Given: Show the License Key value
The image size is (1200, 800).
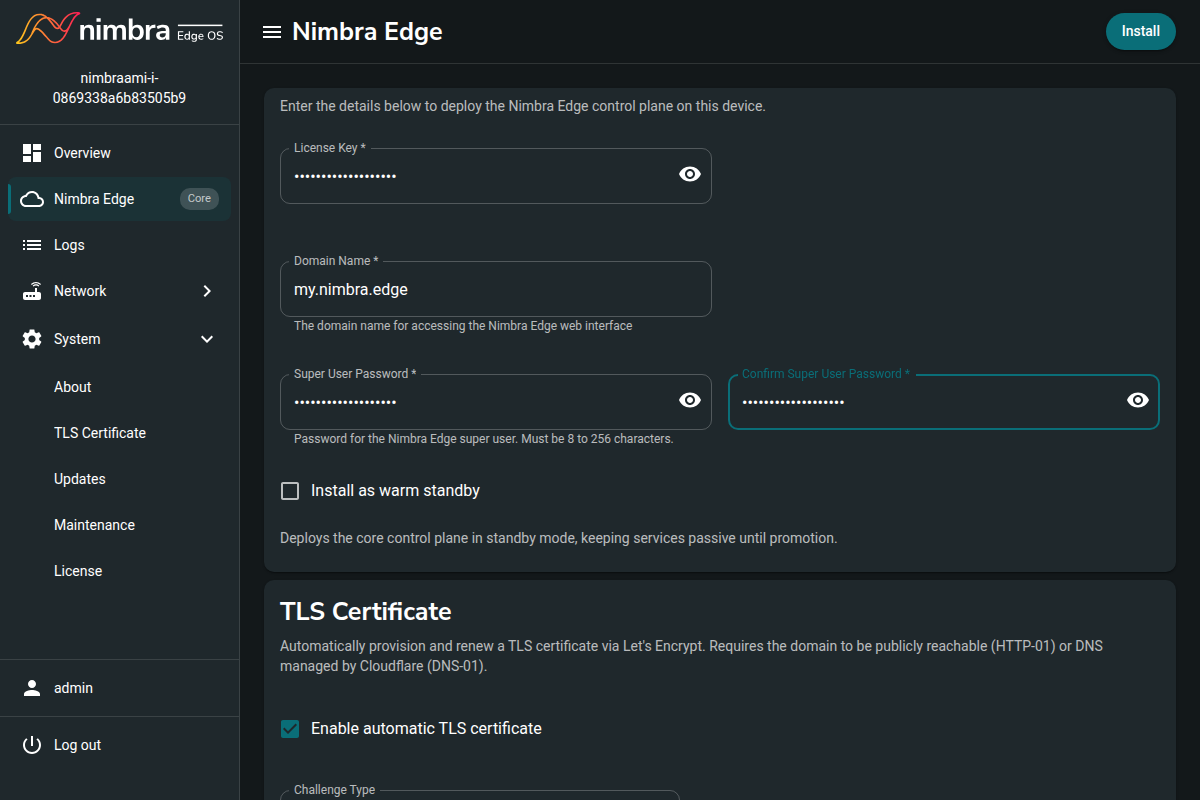Looking at the screenshot, I should (x=690, y=174).
